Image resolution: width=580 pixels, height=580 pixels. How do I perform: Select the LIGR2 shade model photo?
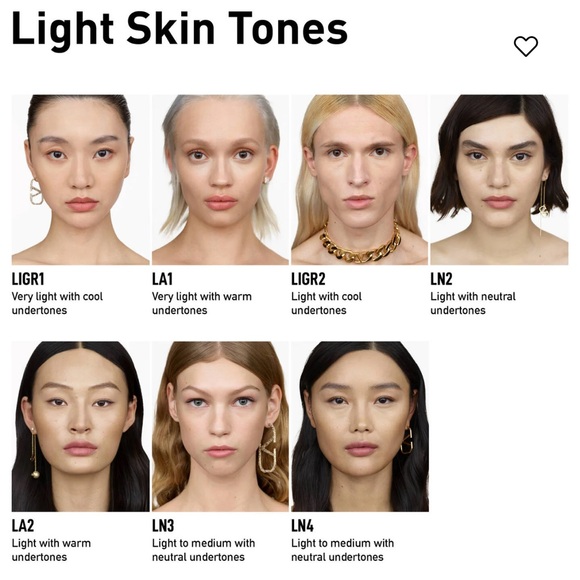click(x=359, y=180)
